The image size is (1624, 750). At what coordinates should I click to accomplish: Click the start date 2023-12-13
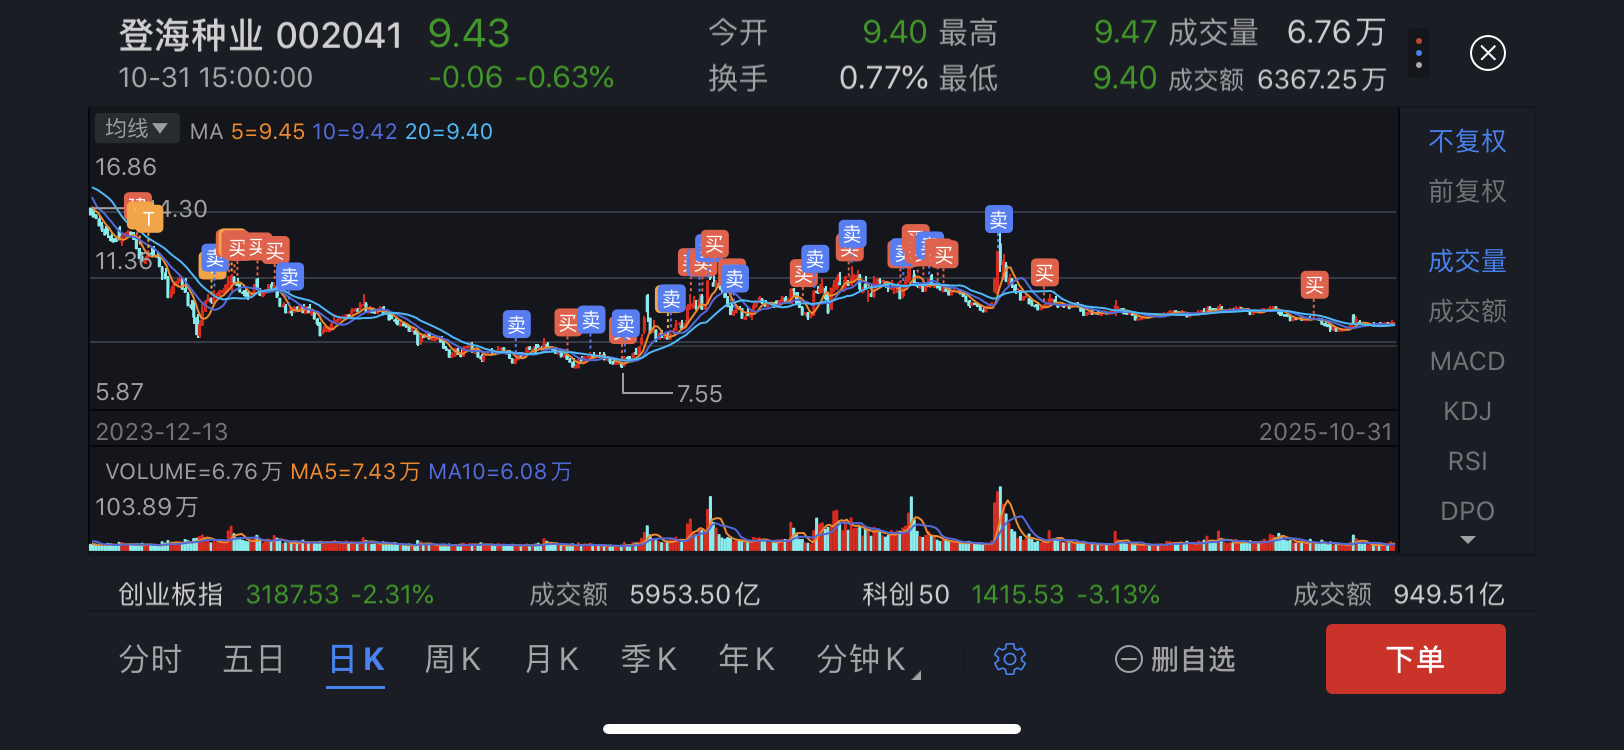(x=162, y=432)
